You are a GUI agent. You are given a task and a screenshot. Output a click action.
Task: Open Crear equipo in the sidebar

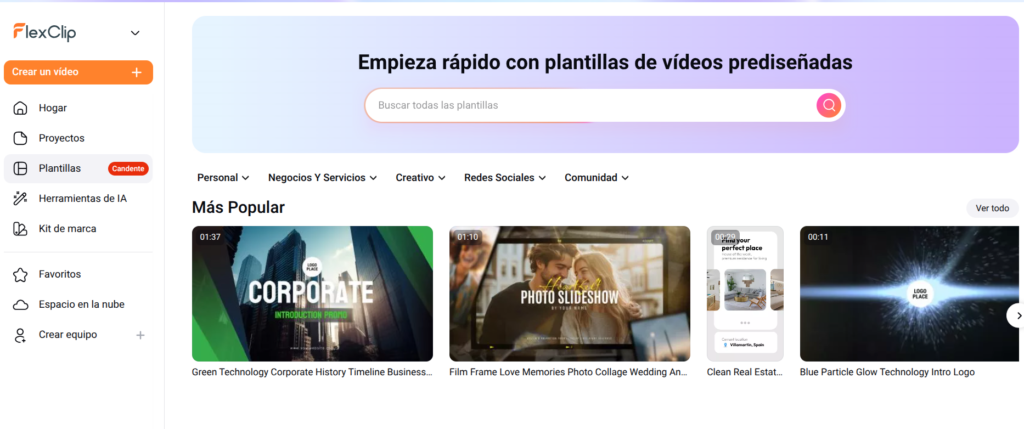click(x=78, y=335)
